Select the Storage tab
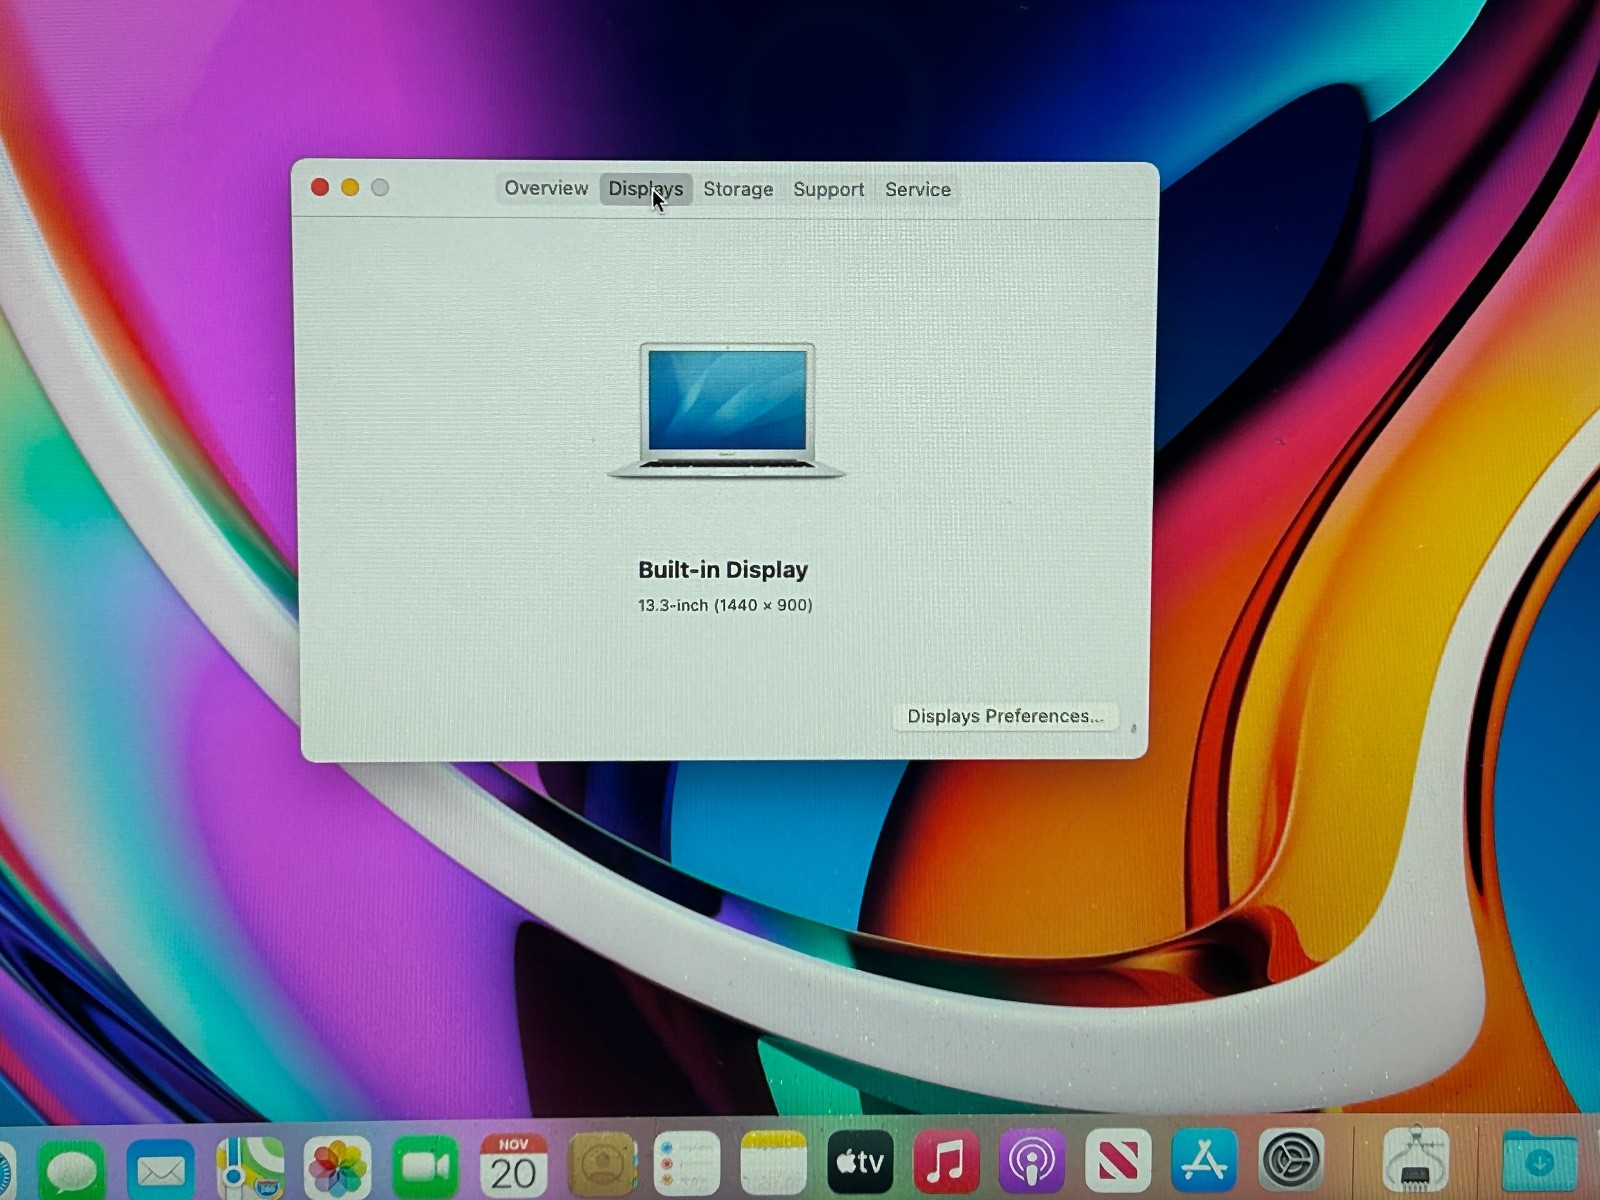 pyautogui.click(x=738, y=189)
